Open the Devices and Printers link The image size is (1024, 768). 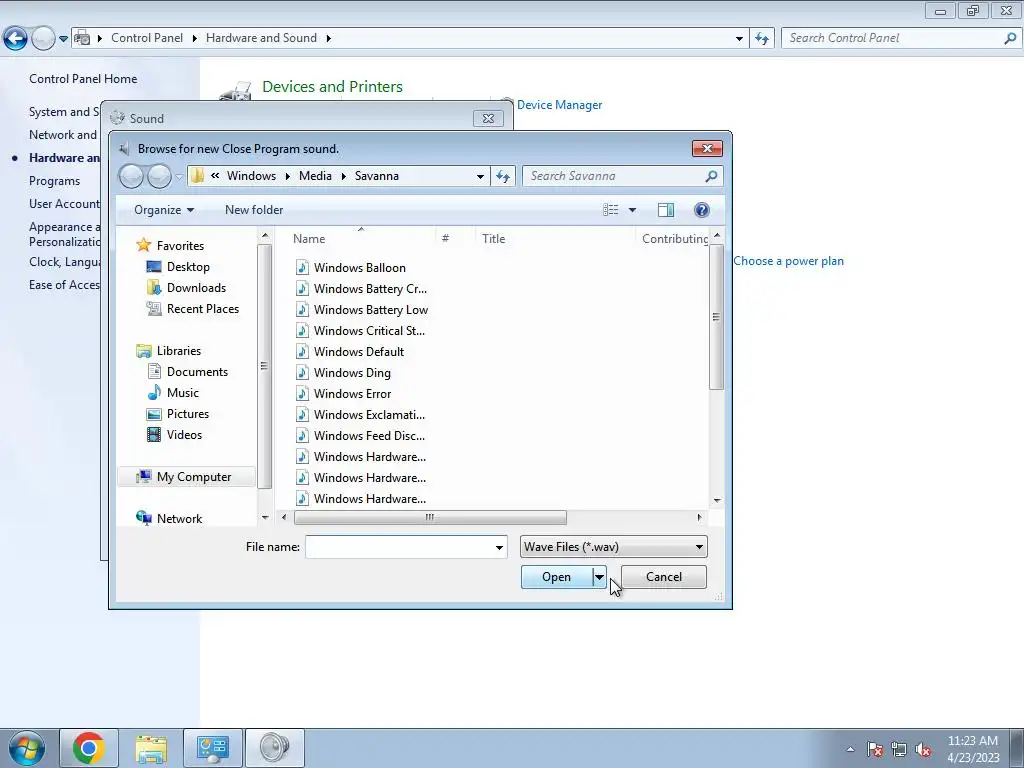[x=332, y=86]
